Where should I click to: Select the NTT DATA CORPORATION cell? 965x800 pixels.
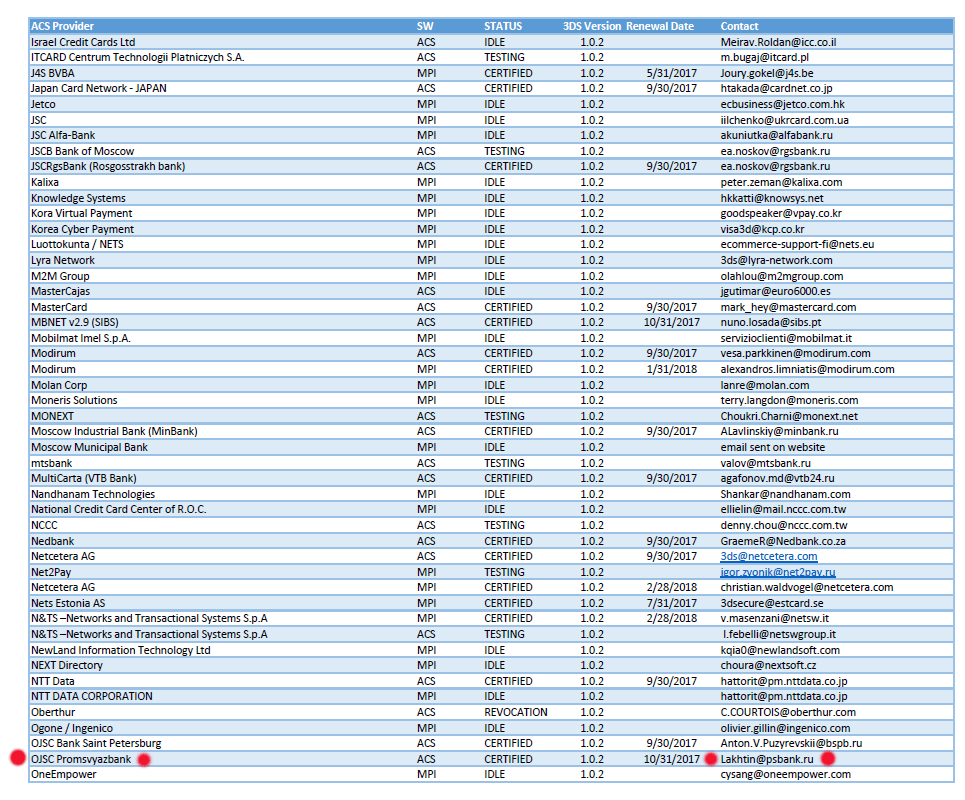click(92, 696)
